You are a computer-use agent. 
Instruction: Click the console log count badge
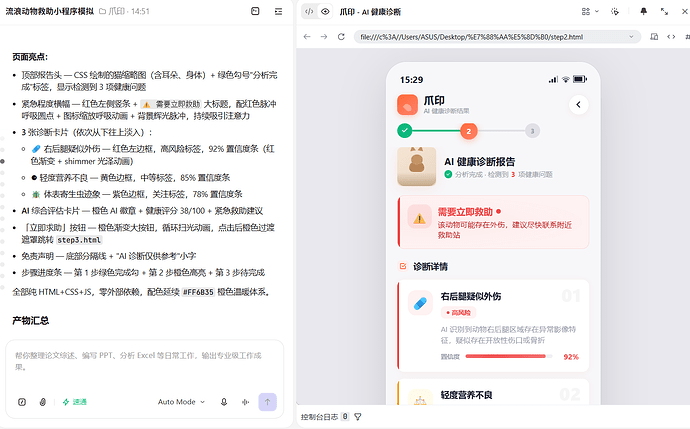point(345,416)
